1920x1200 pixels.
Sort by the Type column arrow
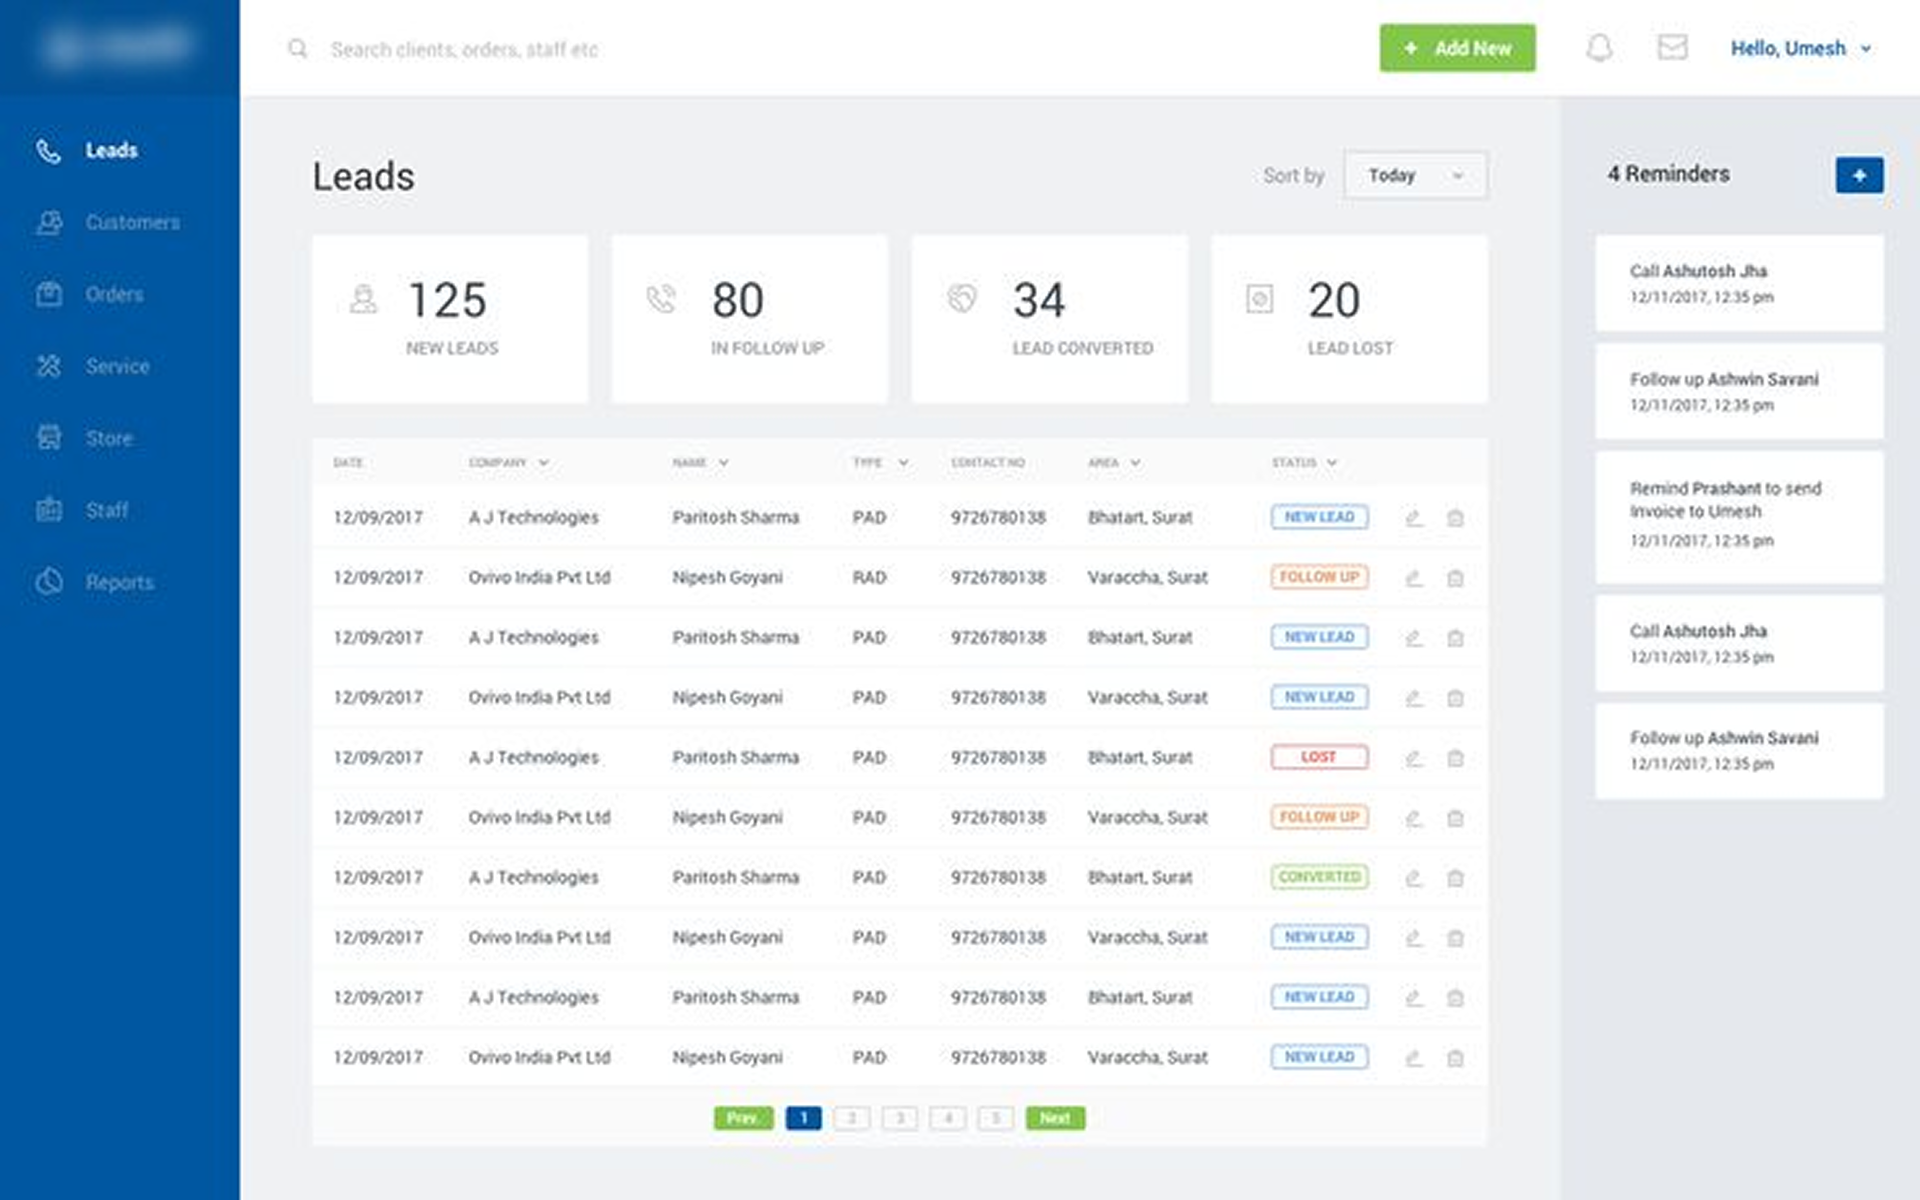pos(903,463)
